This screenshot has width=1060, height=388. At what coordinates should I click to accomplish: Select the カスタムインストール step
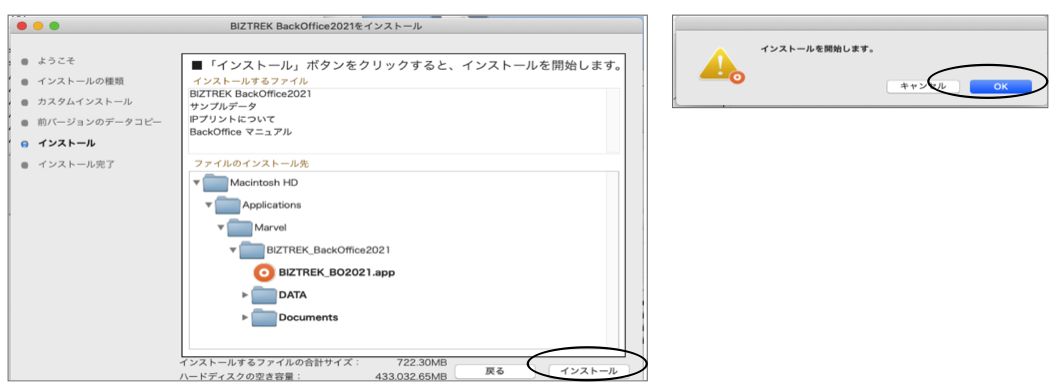(x=85, y=101)
